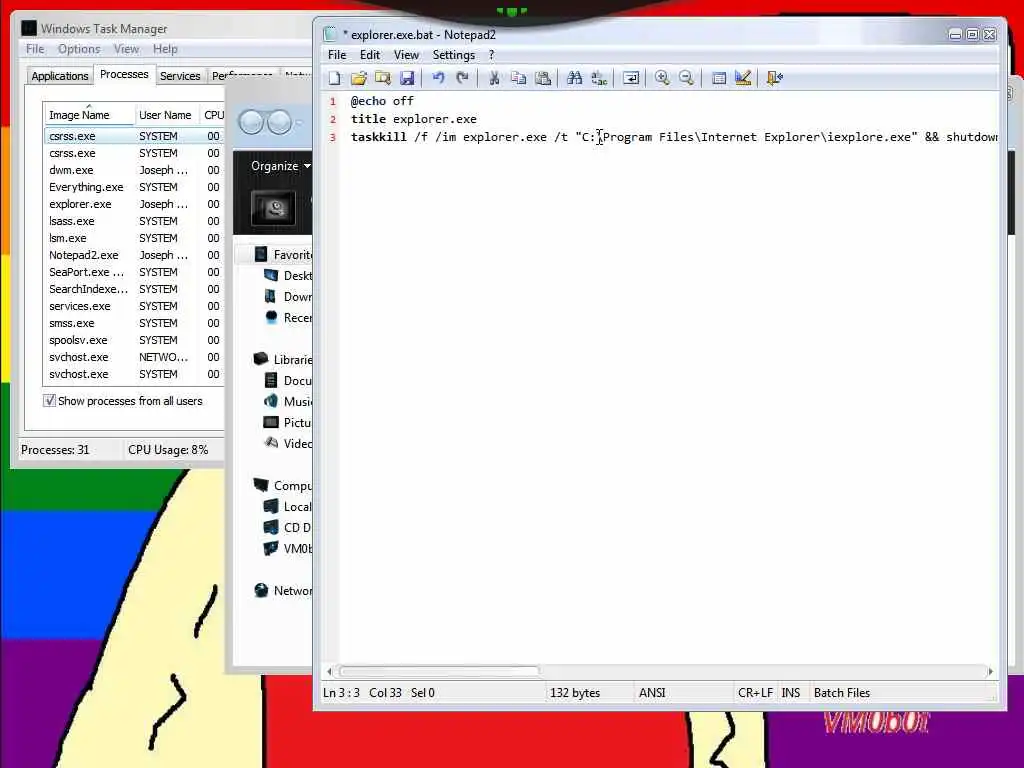Click the Copy icon in Notepad2 toolbar
This screenshot has width=1024, height=768.
click(519, 78)
